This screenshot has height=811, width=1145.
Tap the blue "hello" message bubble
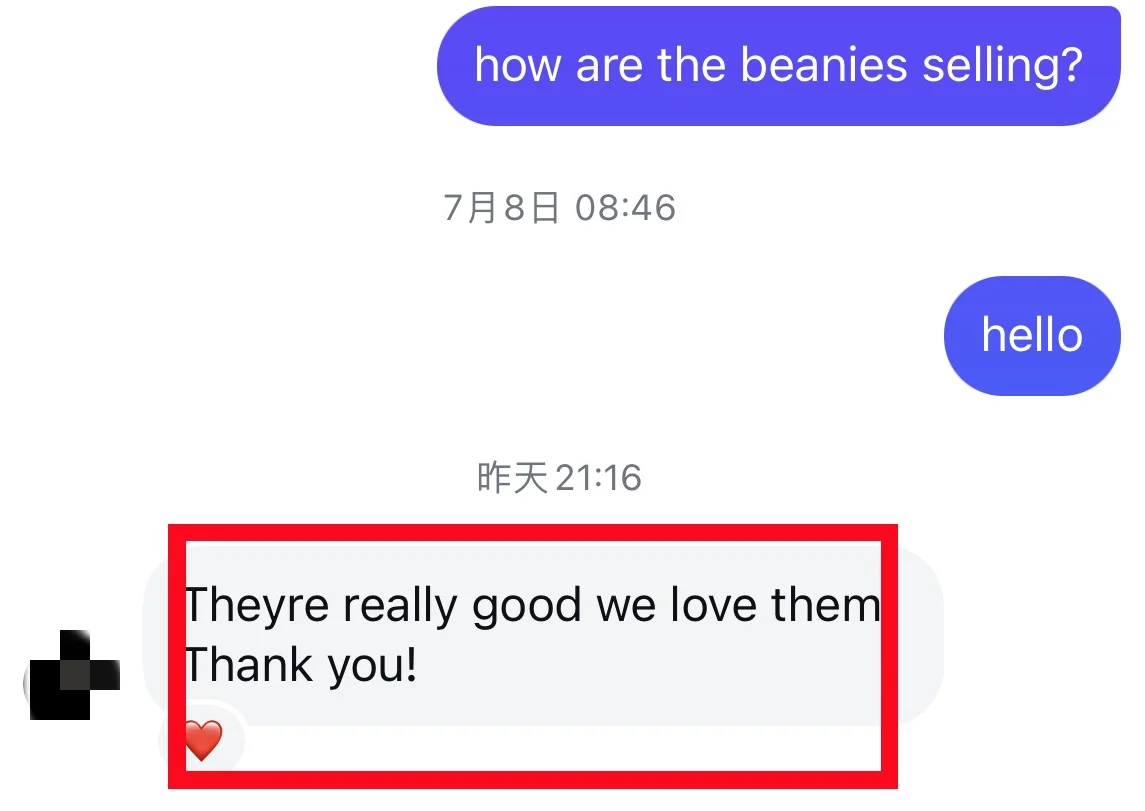click(1032, 336)
